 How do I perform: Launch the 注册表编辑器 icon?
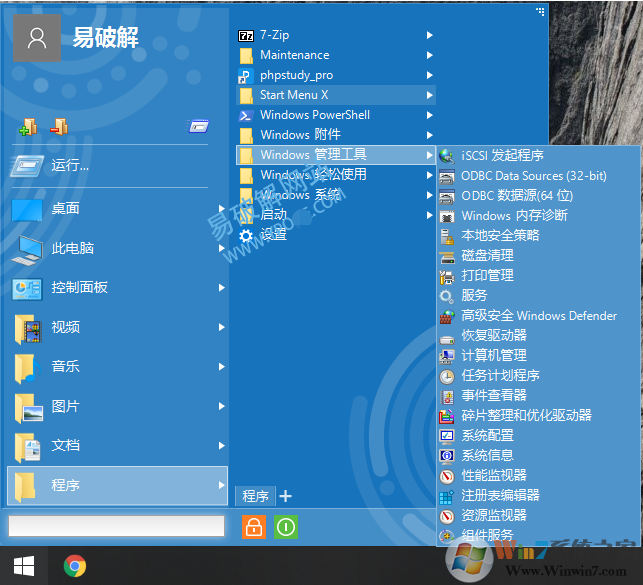click(447, 496)
